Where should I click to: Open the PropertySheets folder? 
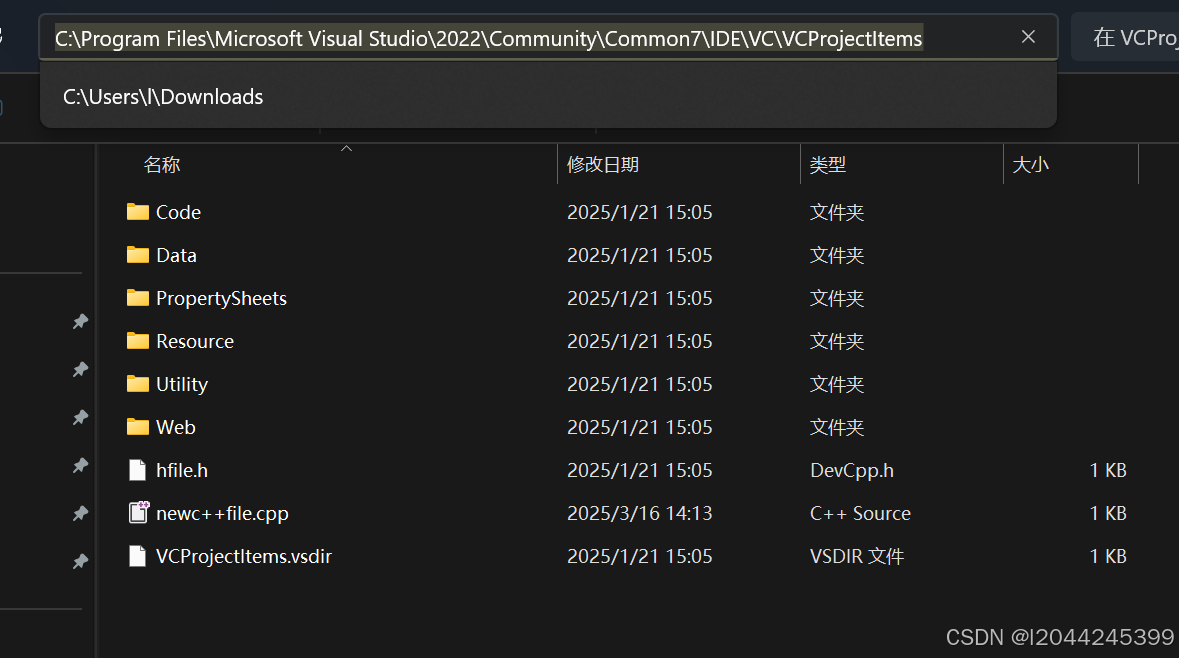(x=221, y=298)
